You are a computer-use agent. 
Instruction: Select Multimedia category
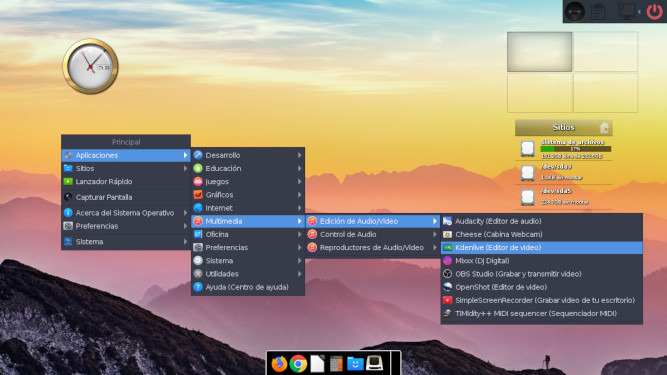[x=248, y=221]
